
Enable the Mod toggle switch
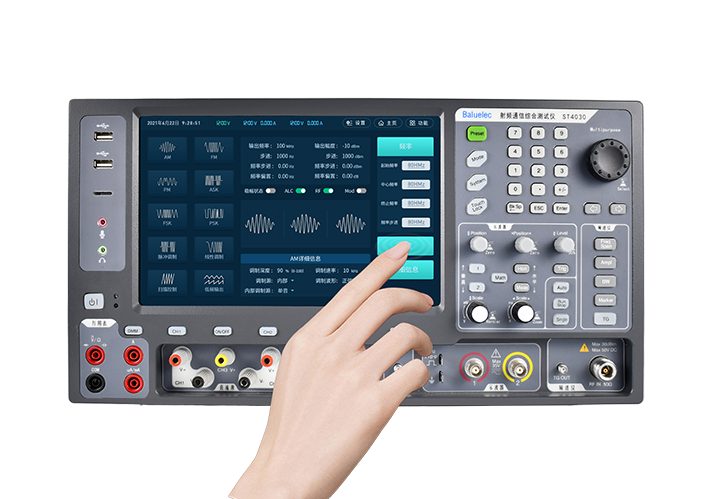pos(360,189)
